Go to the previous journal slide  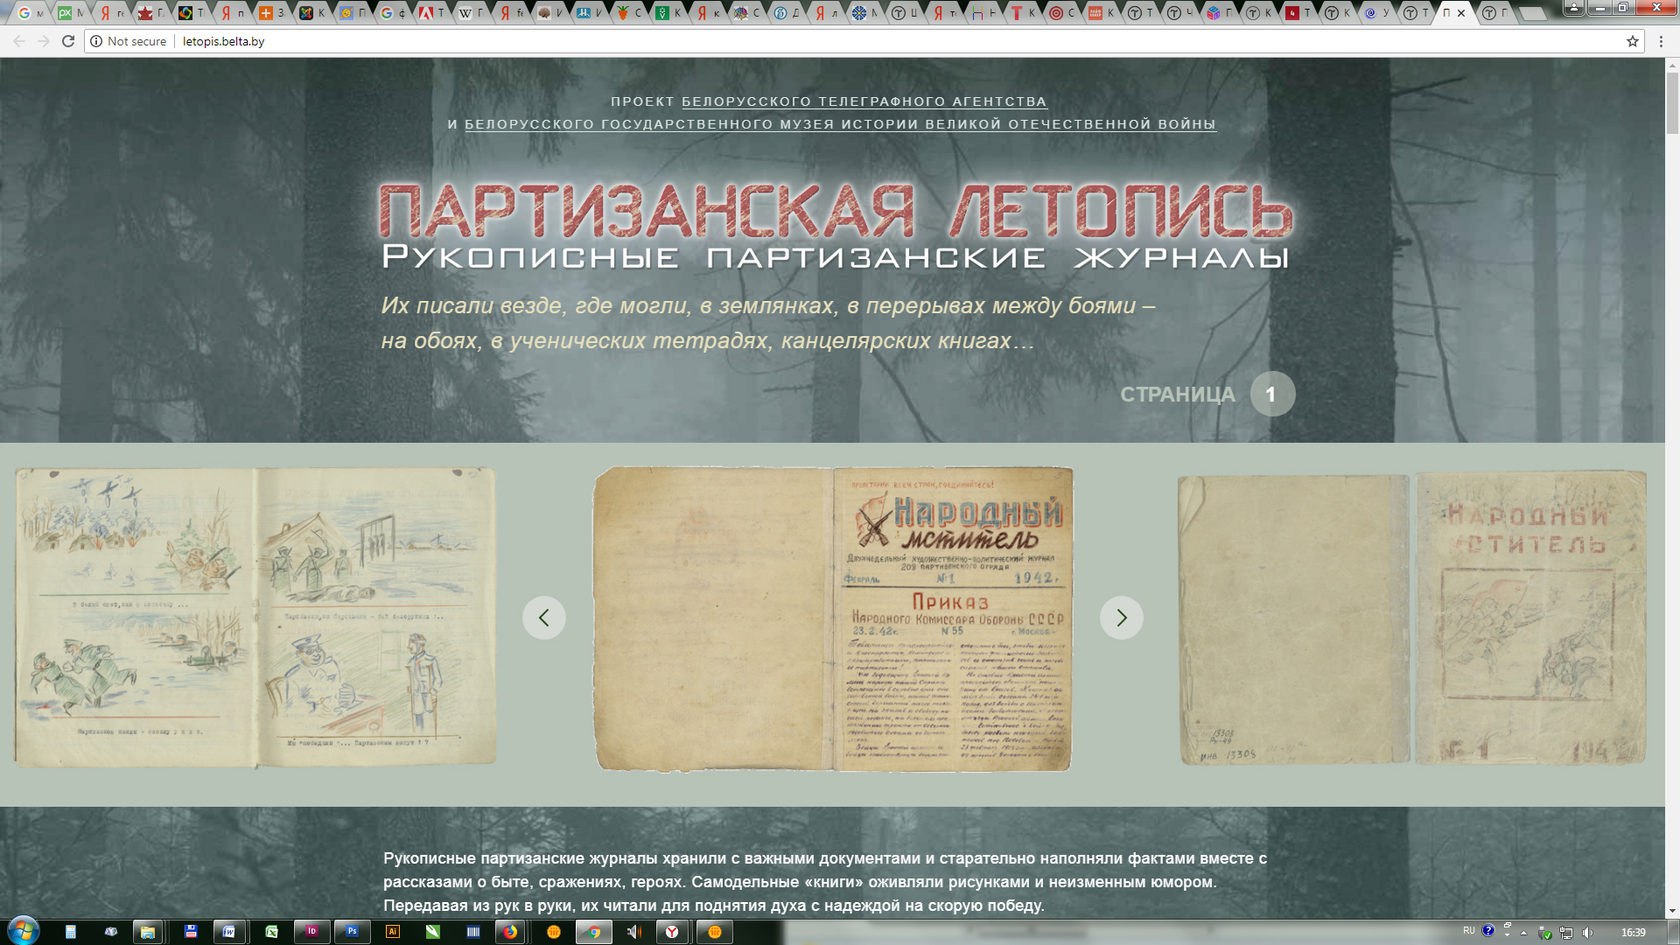click(544, 618)
